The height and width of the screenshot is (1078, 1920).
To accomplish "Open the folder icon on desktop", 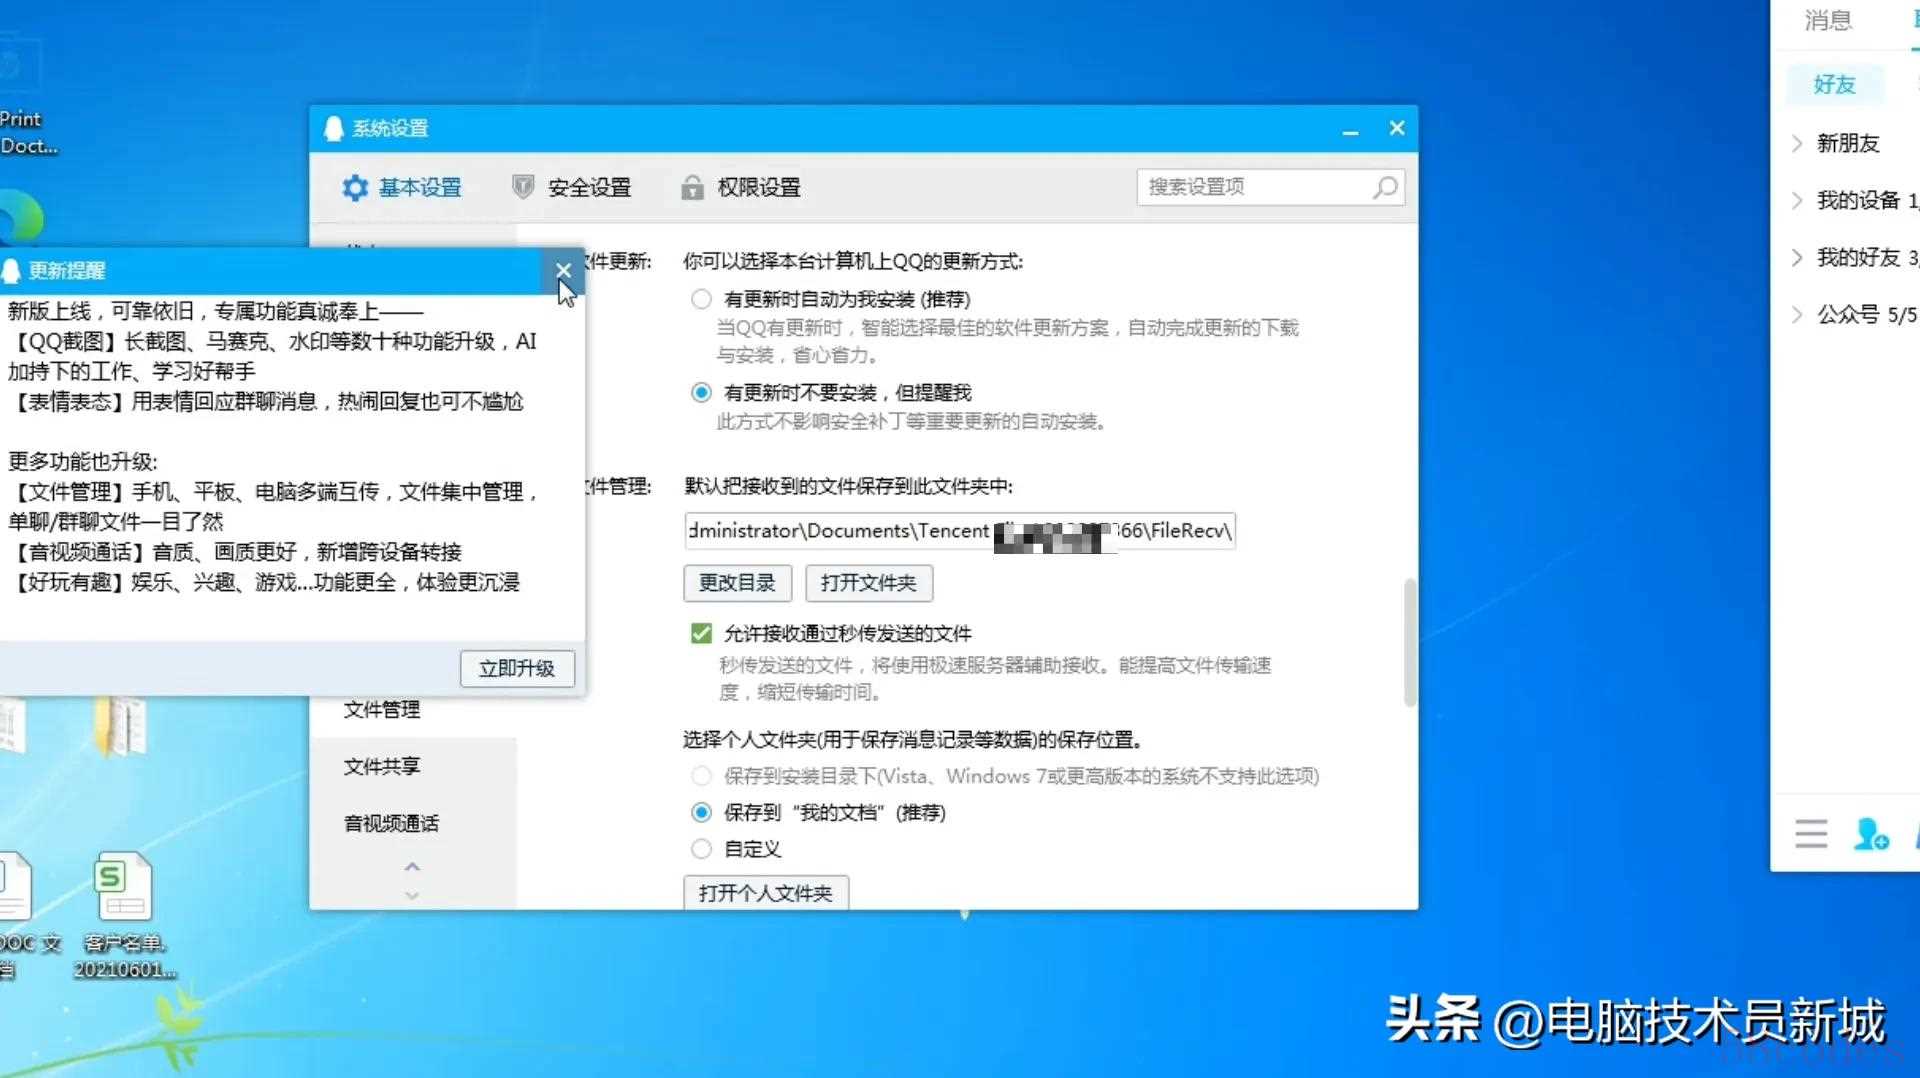I will [121, 726].
